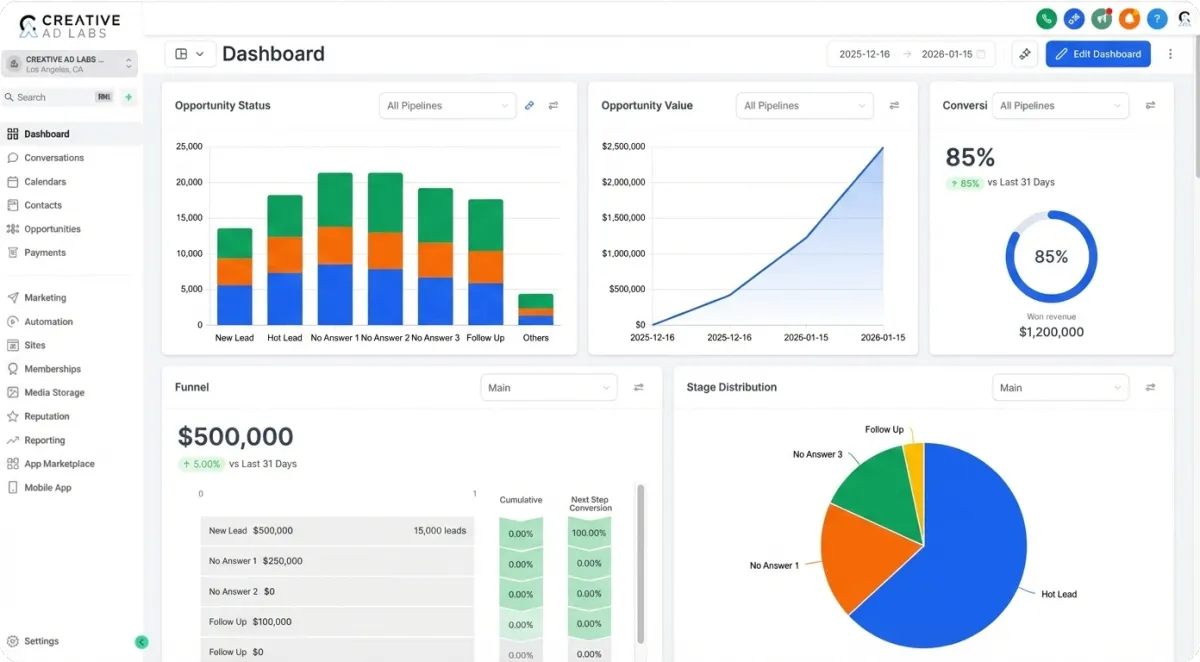
Task: Open the orange notifications bell icon
Action: [1129, 18]
